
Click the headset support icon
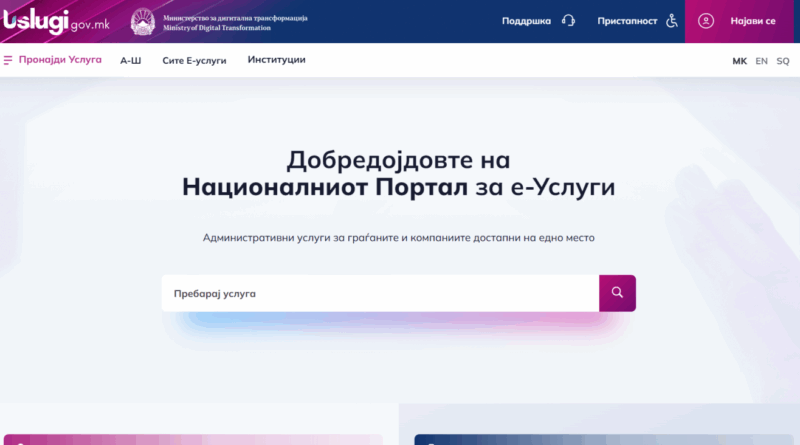point(568,21)
